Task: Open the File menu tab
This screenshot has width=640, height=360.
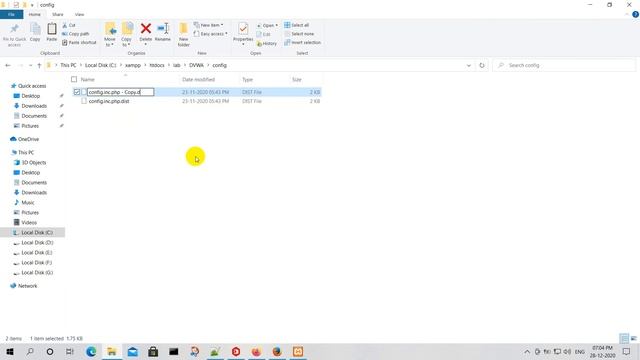Action: click(11, 15)
